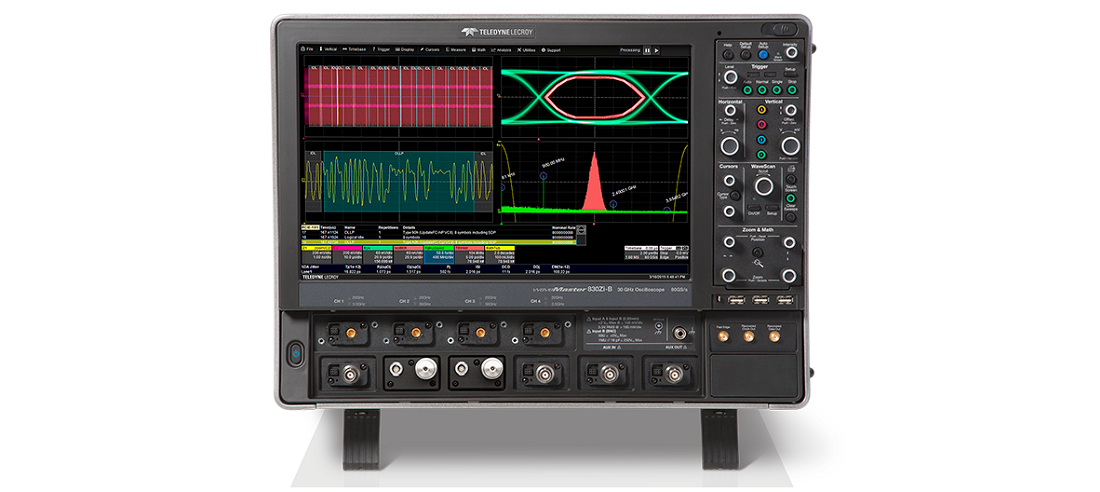Push the Clear Sweeps button
This screenshot has height=492, width=1100.
click(x=791, y=217)
